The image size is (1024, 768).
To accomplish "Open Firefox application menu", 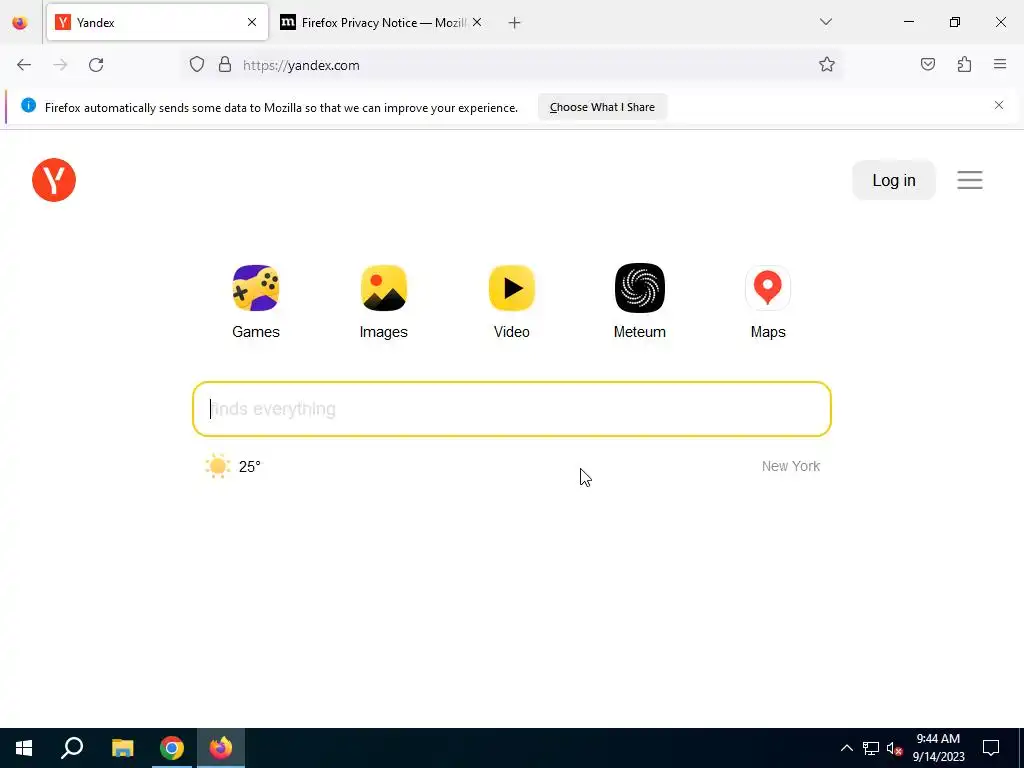I will (1000, 64).
